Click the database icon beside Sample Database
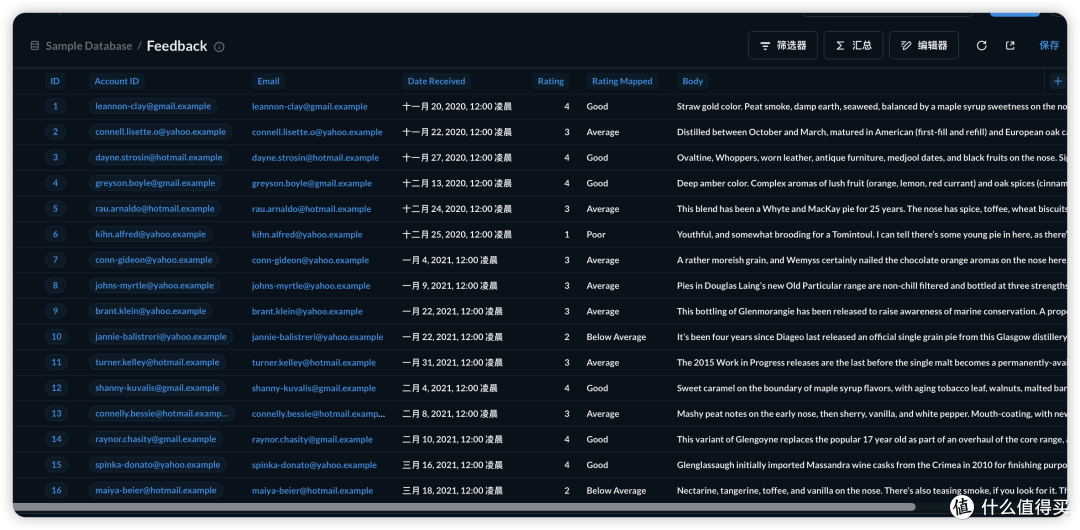 [x=34, y=46]
